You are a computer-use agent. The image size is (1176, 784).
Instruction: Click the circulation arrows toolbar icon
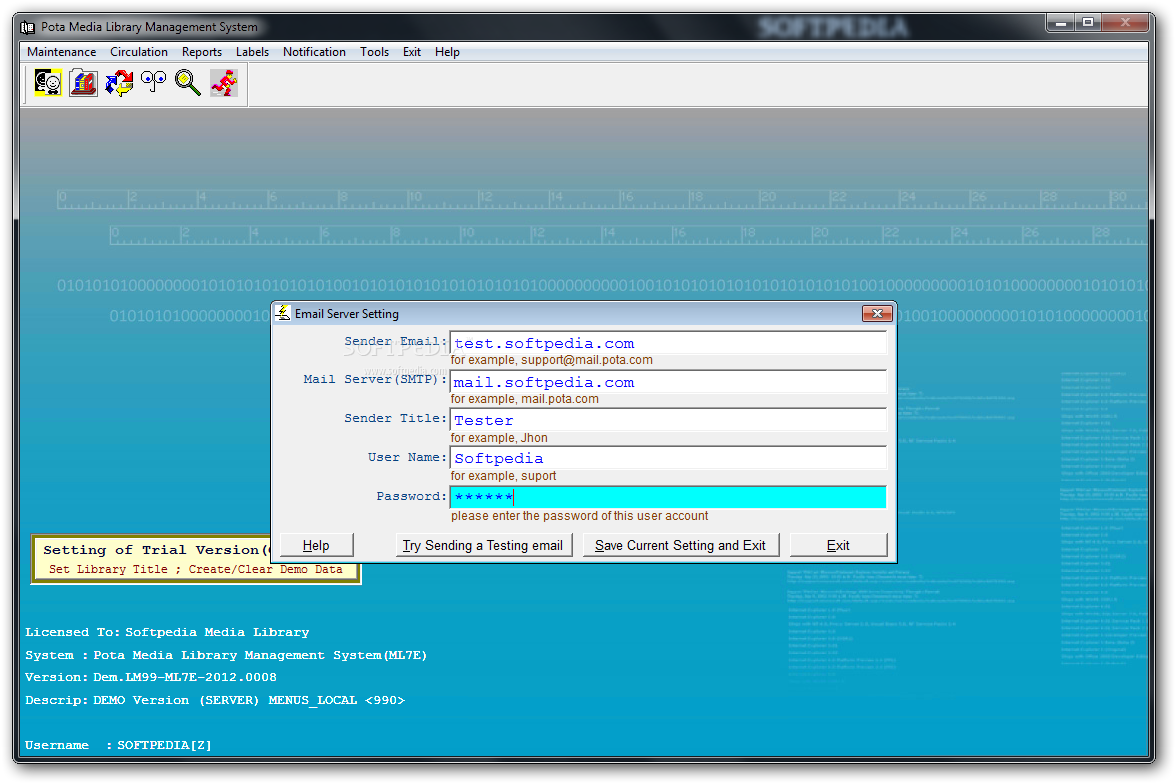coord(118,83)
